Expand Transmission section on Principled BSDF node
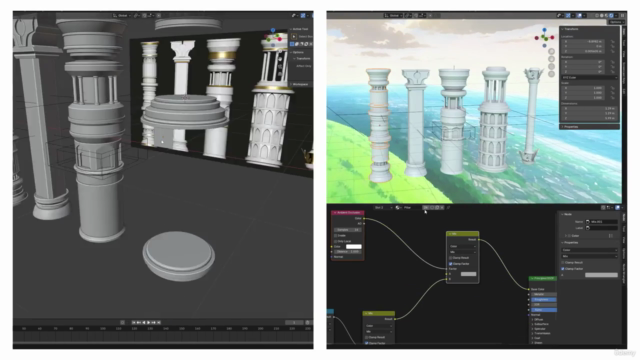The width and height of the screenshot is (640, 360). point(543,333)
